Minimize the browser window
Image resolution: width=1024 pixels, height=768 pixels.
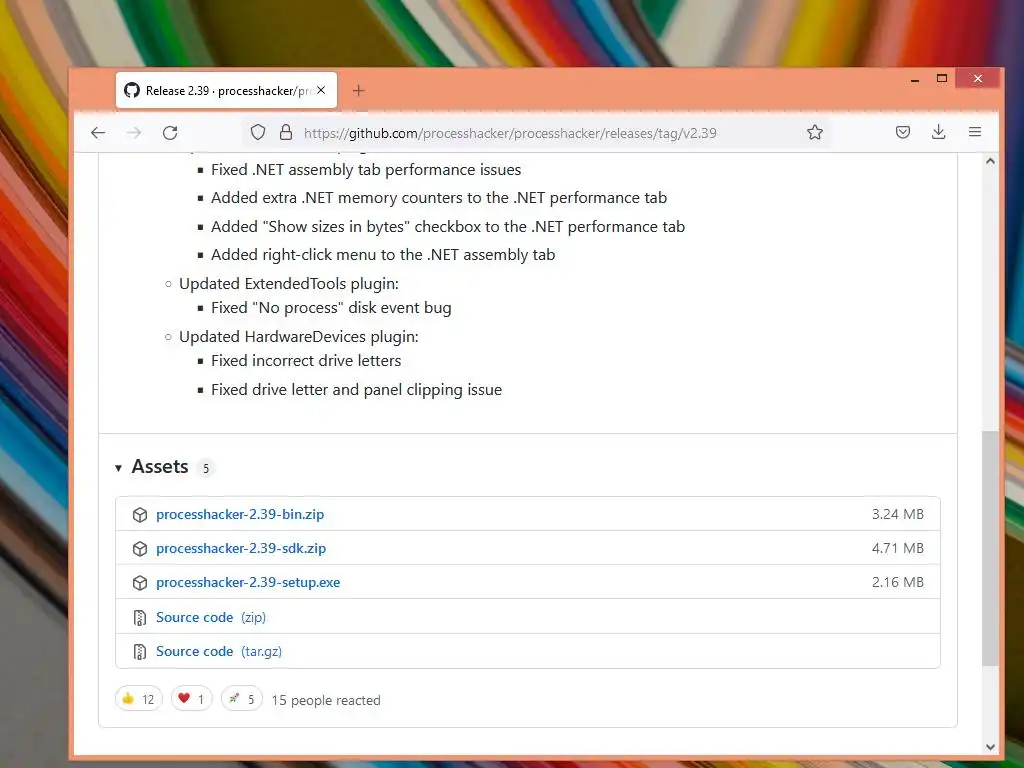coord(915,80)
